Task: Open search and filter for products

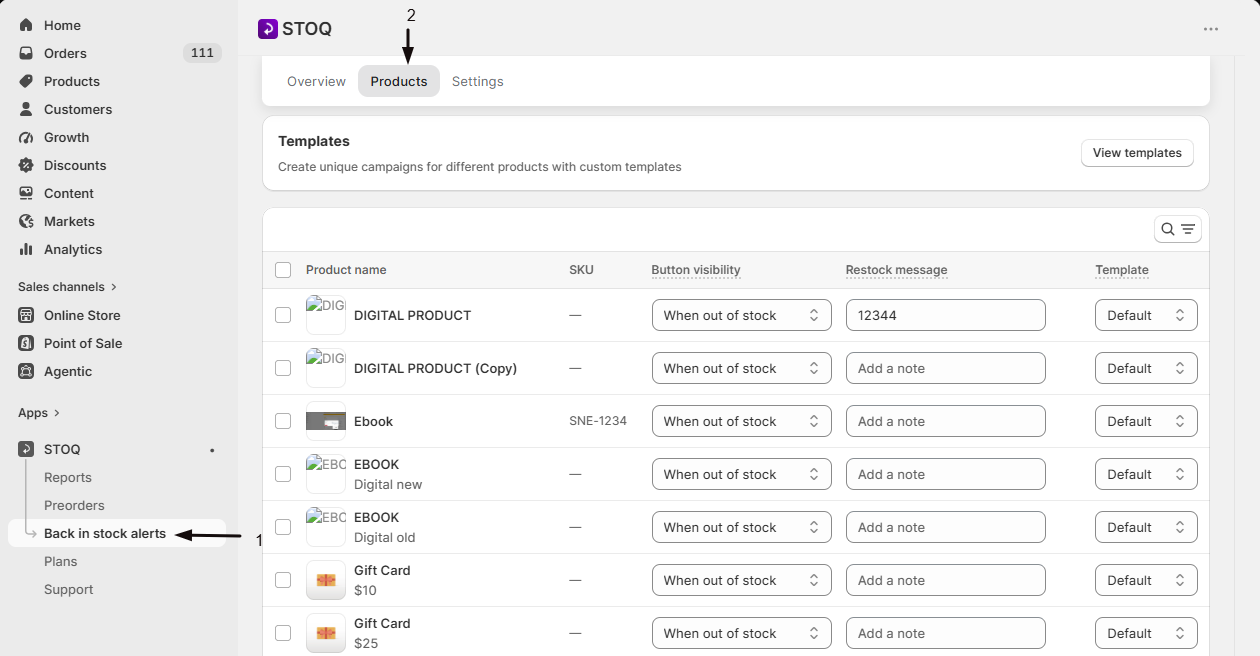Action: click(1178, 229)
